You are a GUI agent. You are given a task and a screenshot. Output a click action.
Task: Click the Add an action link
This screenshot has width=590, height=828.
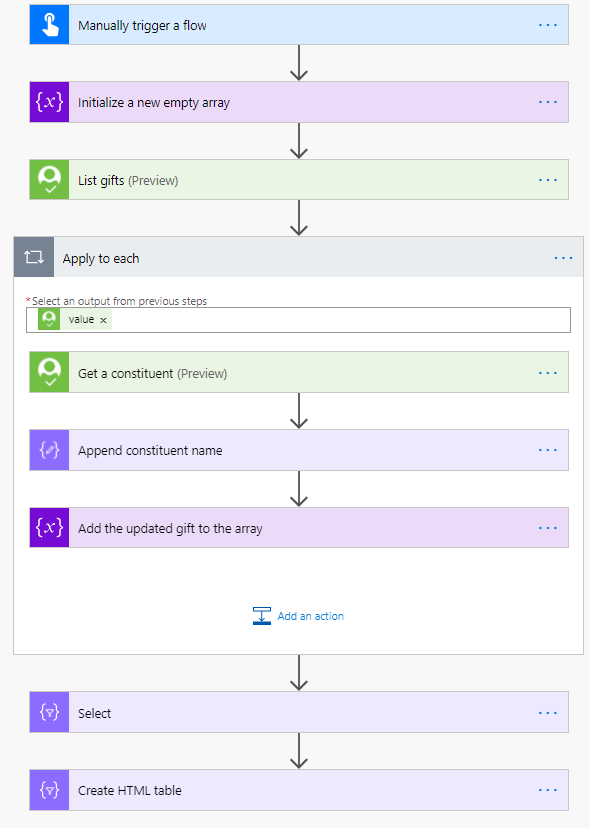pyautogui.click(x=298, y=616)
